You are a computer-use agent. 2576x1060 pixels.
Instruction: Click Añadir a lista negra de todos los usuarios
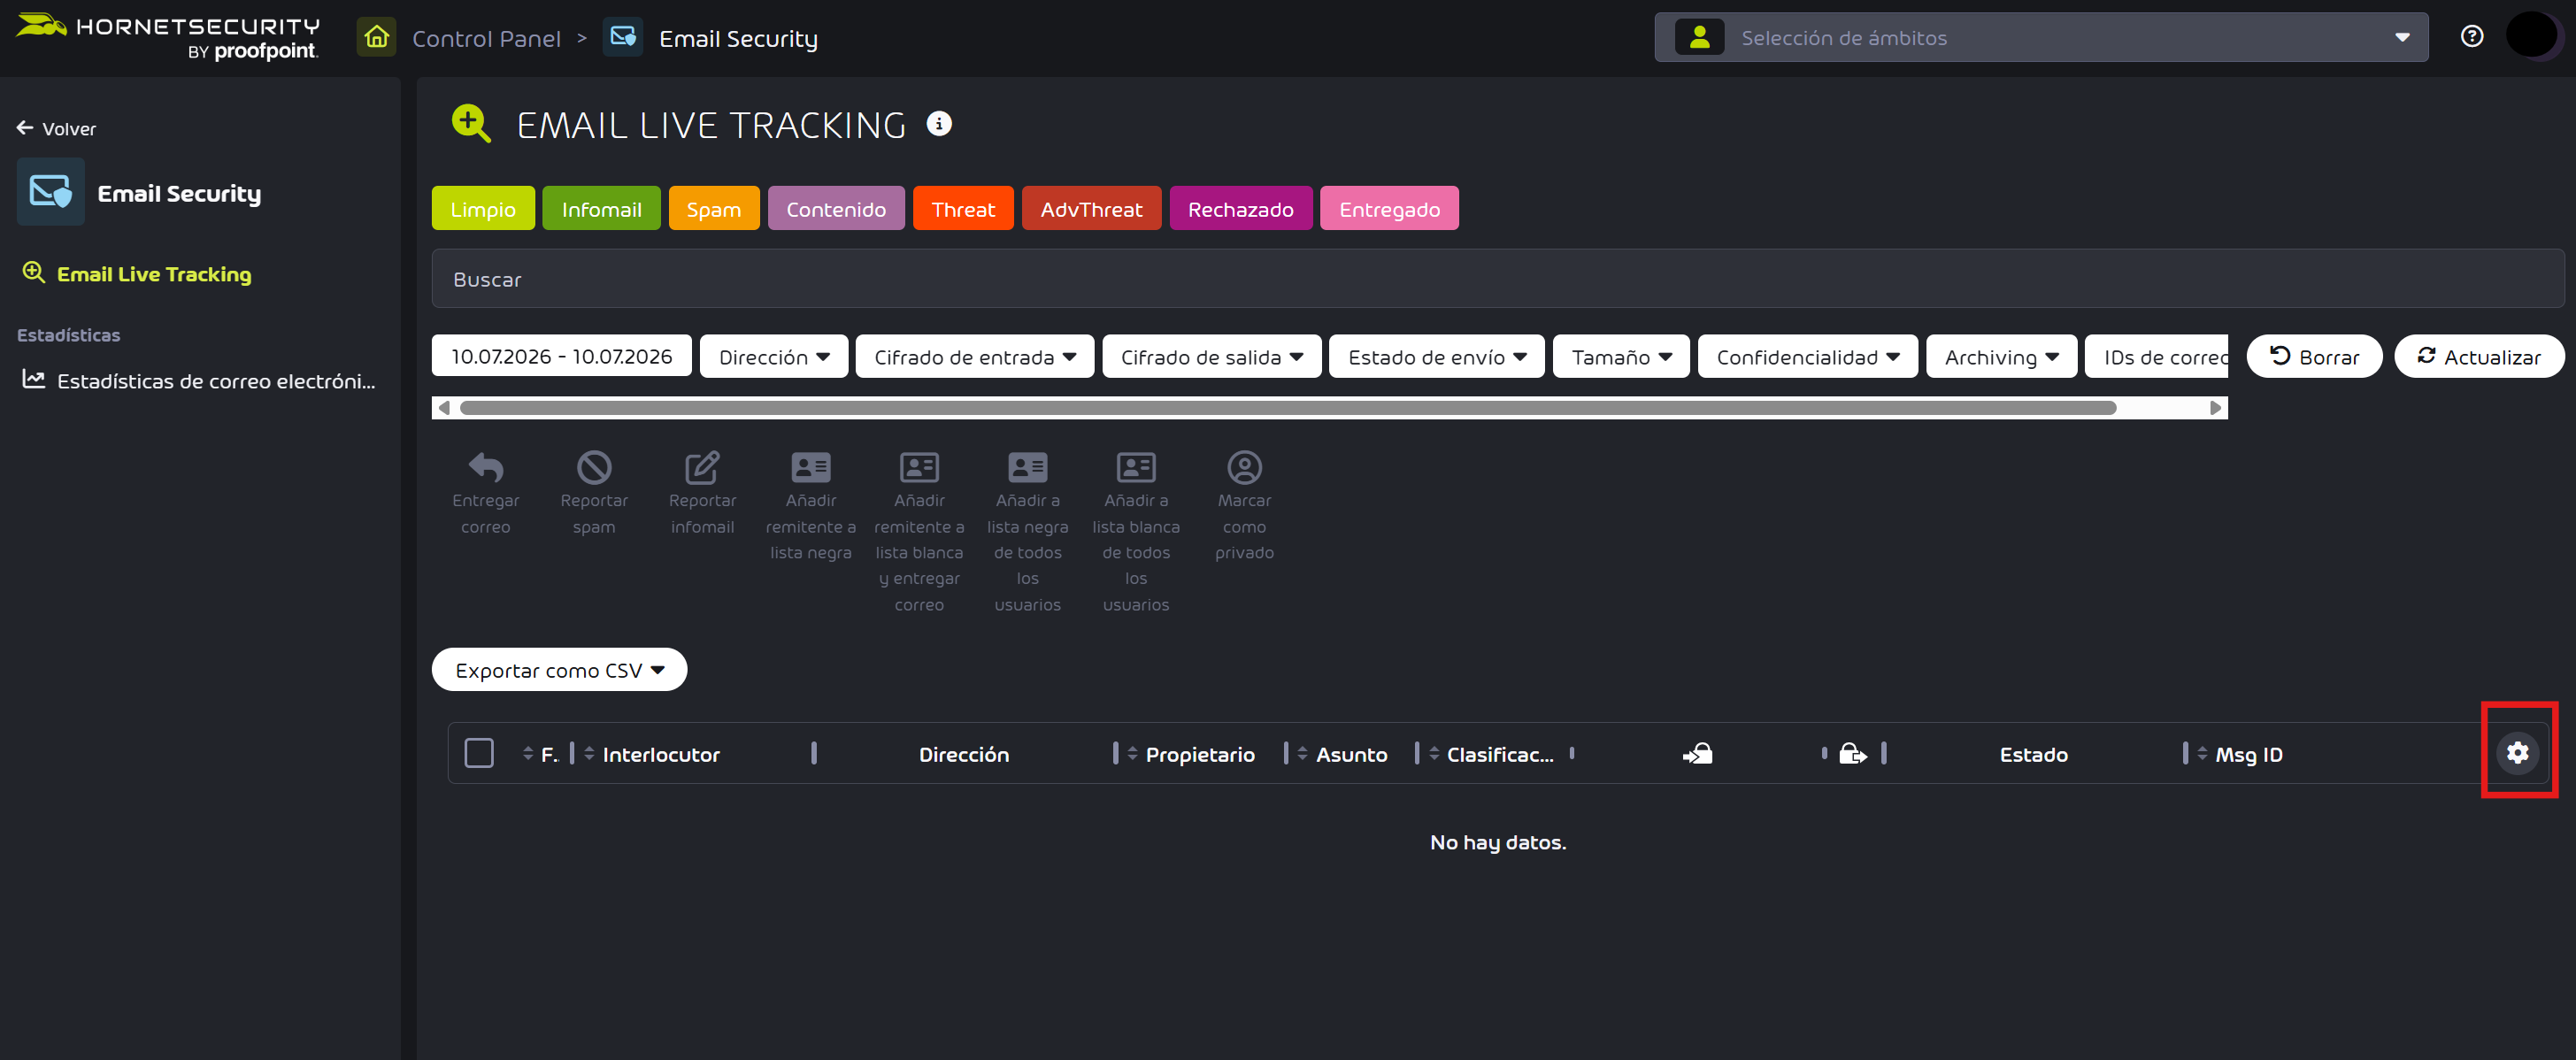pyautogui.click(x=1027, y=467)
